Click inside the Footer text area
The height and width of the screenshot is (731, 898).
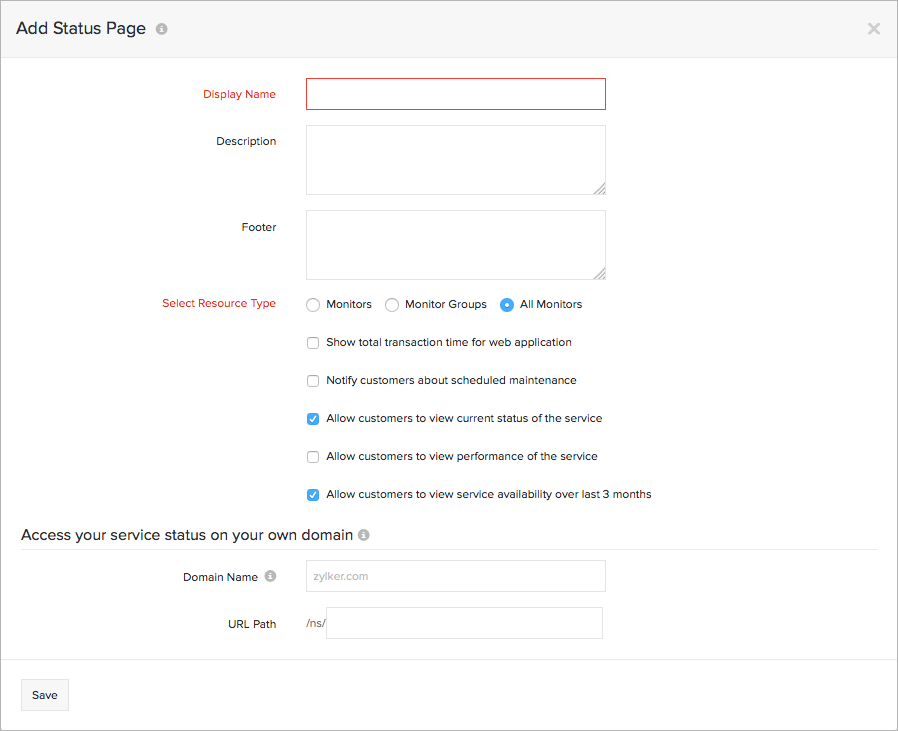pos(455,245)
